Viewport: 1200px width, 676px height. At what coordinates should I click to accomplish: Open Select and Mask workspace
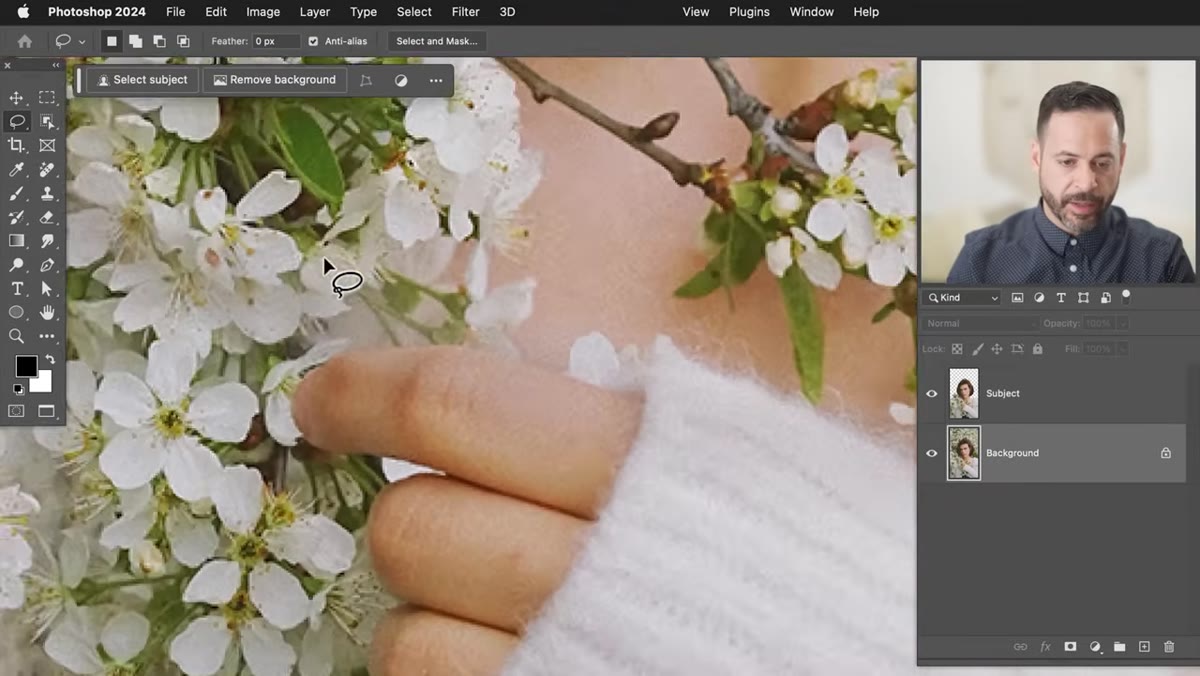click(x=437, y=41)
